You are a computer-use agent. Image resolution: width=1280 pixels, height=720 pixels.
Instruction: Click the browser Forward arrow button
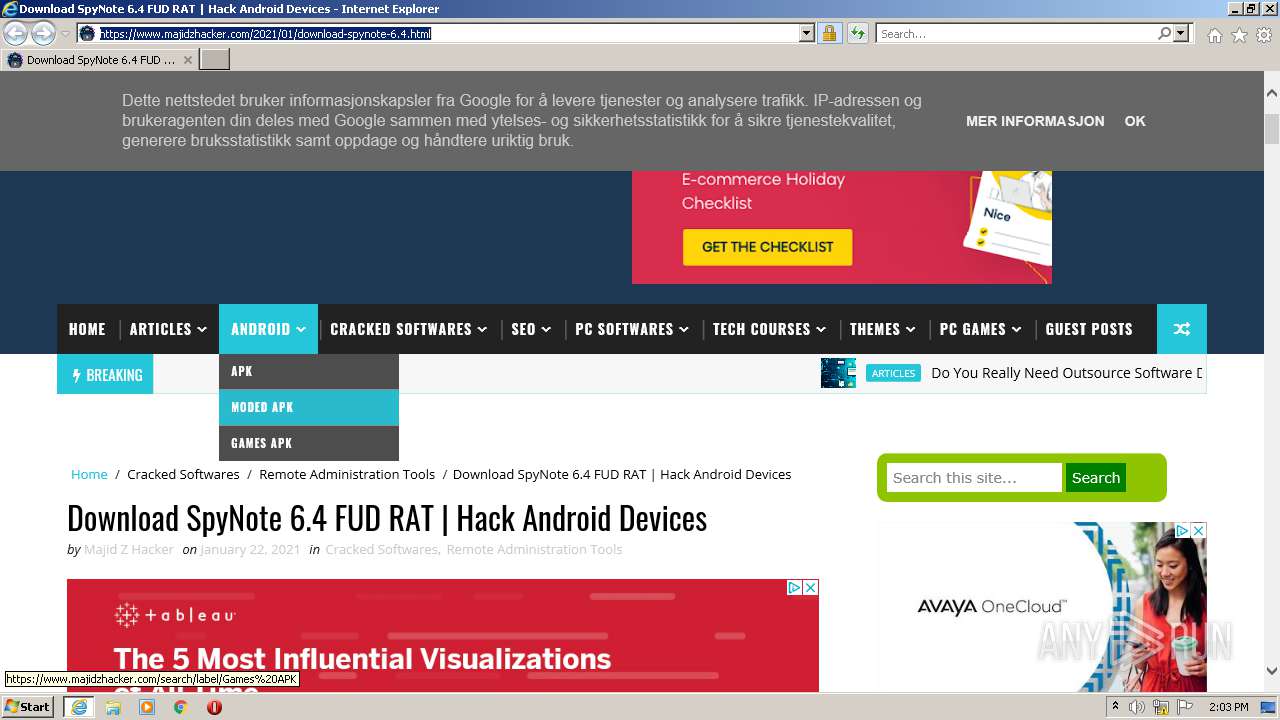(43, 33)
